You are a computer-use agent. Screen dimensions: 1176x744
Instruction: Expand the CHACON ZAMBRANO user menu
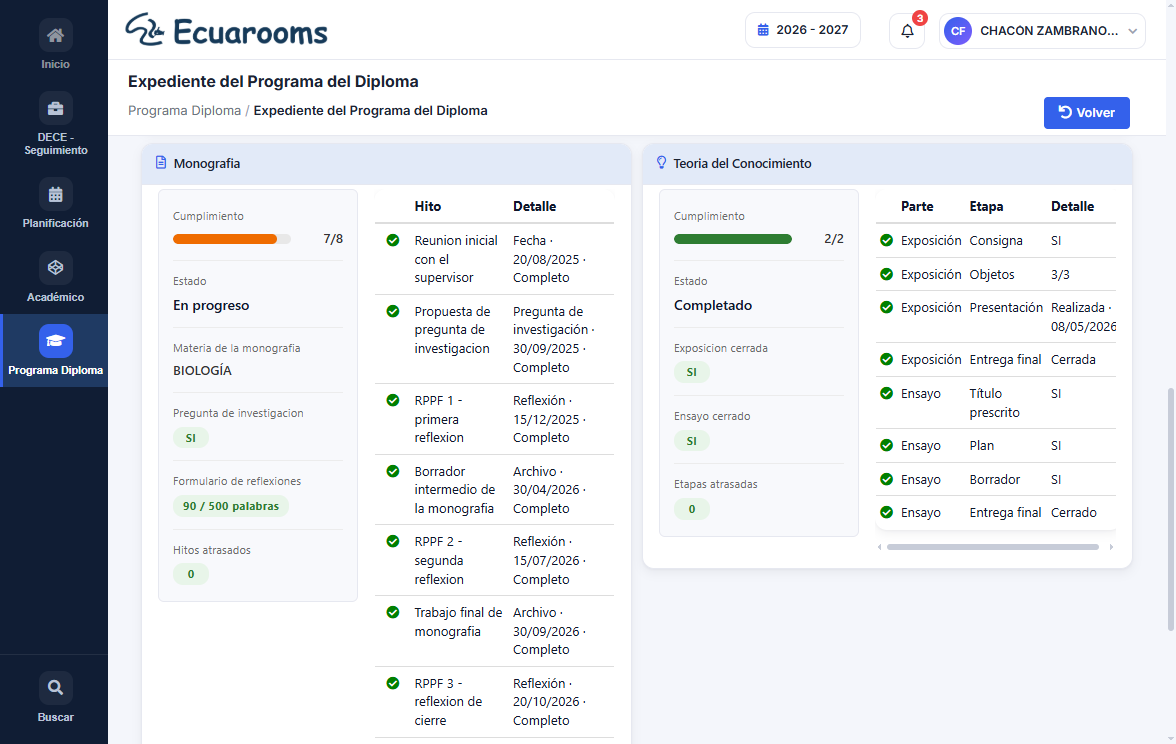[x=1042, y=31]
